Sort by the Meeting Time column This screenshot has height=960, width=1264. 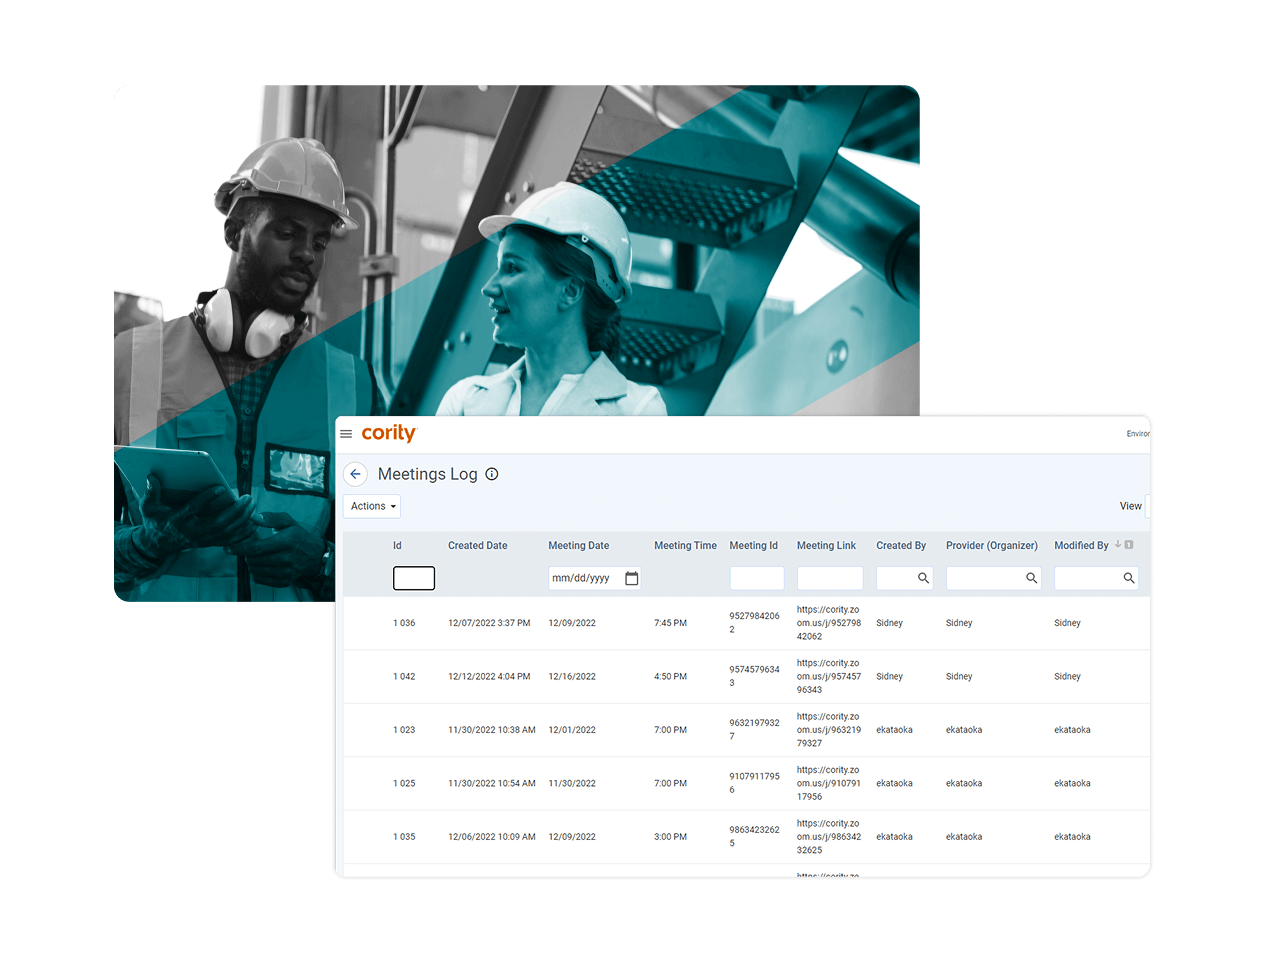coord(685,546)
